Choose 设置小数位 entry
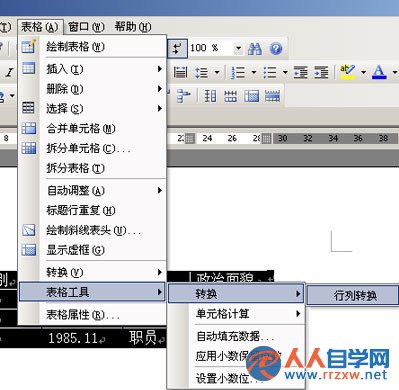This screenshot has height=390, width=399. coord(236,378)
